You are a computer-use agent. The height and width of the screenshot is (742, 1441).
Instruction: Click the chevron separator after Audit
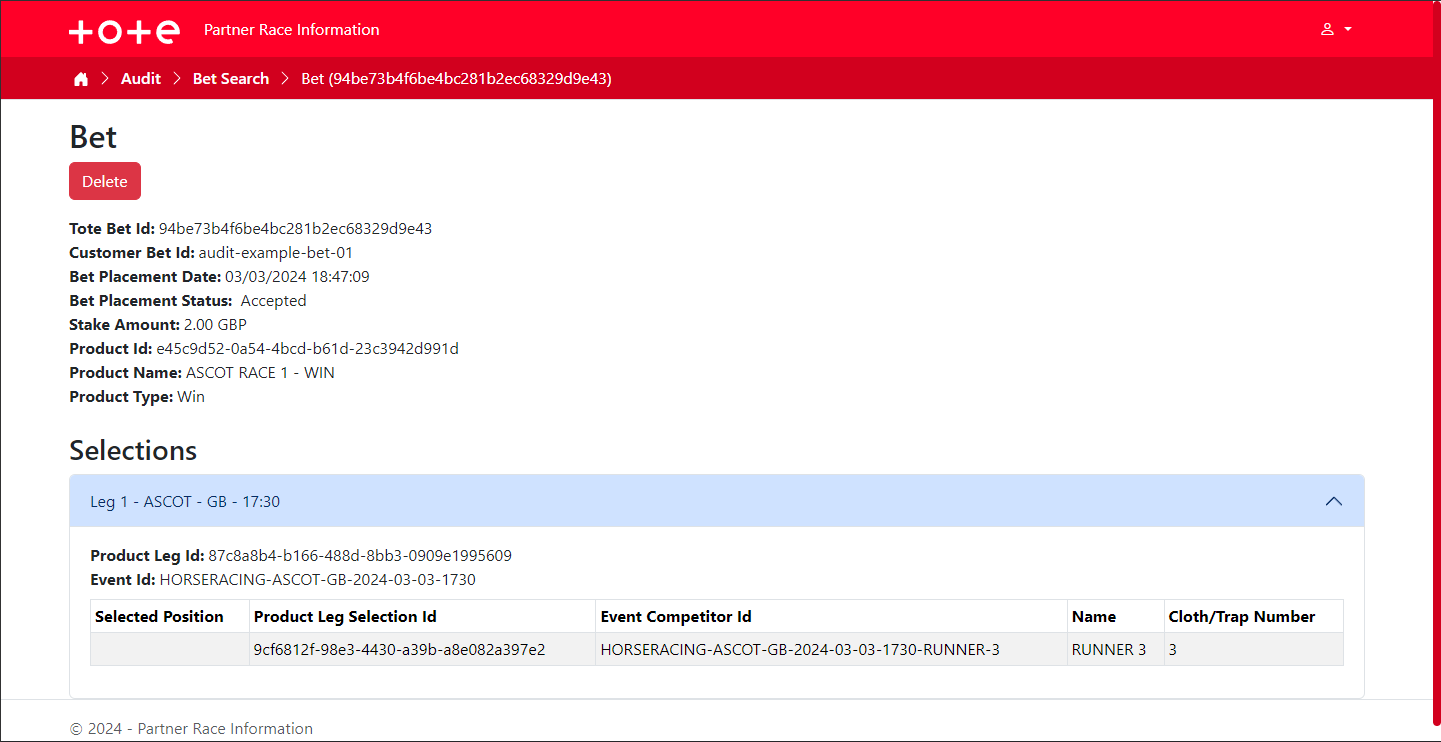click(176, 78)
